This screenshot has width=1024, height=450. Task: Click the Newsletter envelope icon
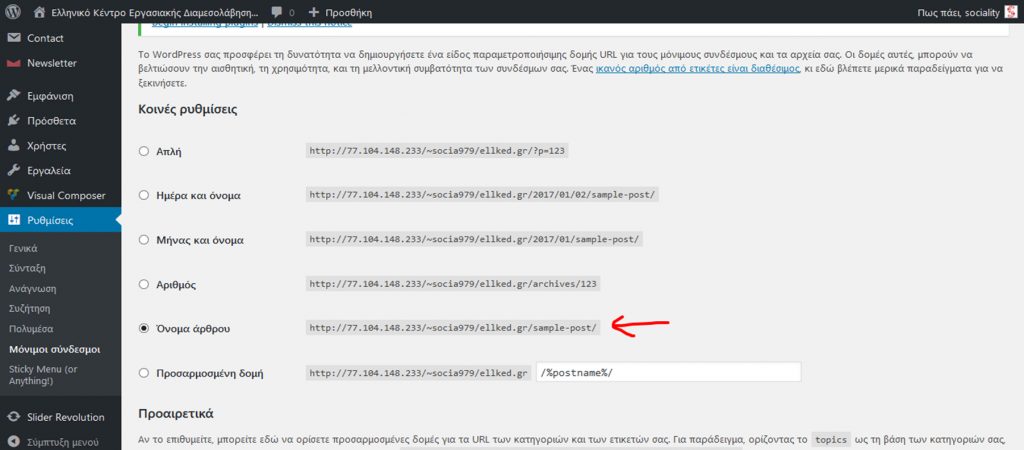pyautogui.click(x=13, y=63)
